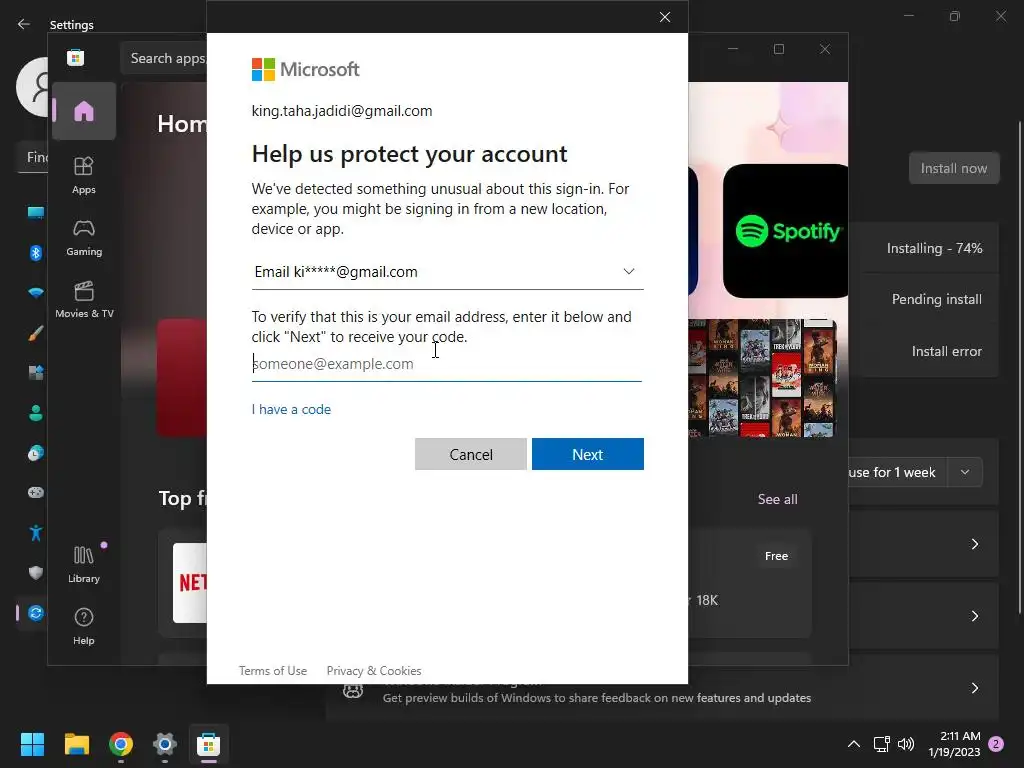Open Accounts person icon in Settings sidebar

pos(35,413)
